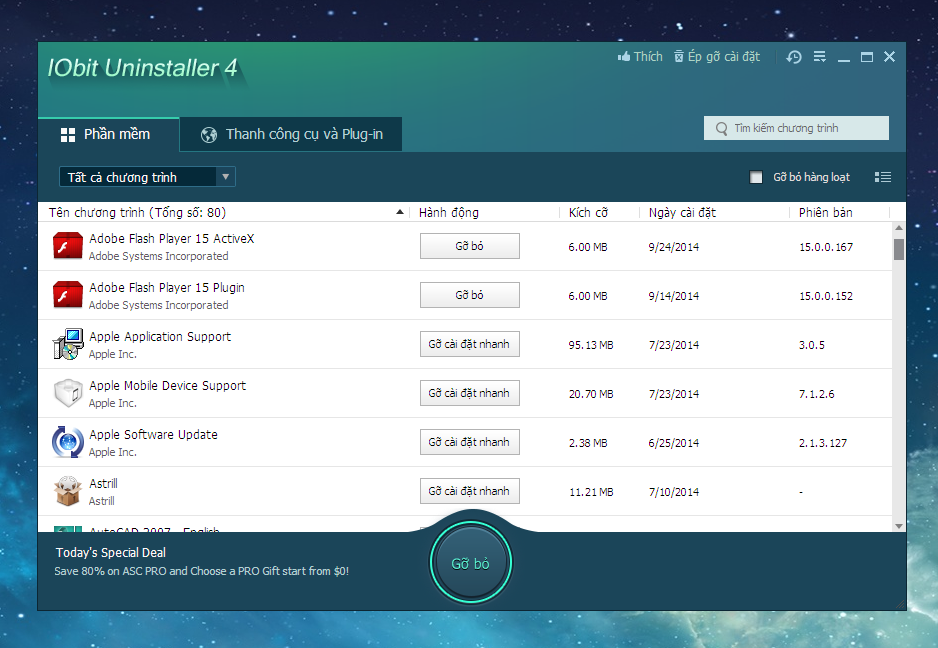This screenshot has height=648, width=938.
Task: Click install date 6/25/2014
Action: [674, 443]
